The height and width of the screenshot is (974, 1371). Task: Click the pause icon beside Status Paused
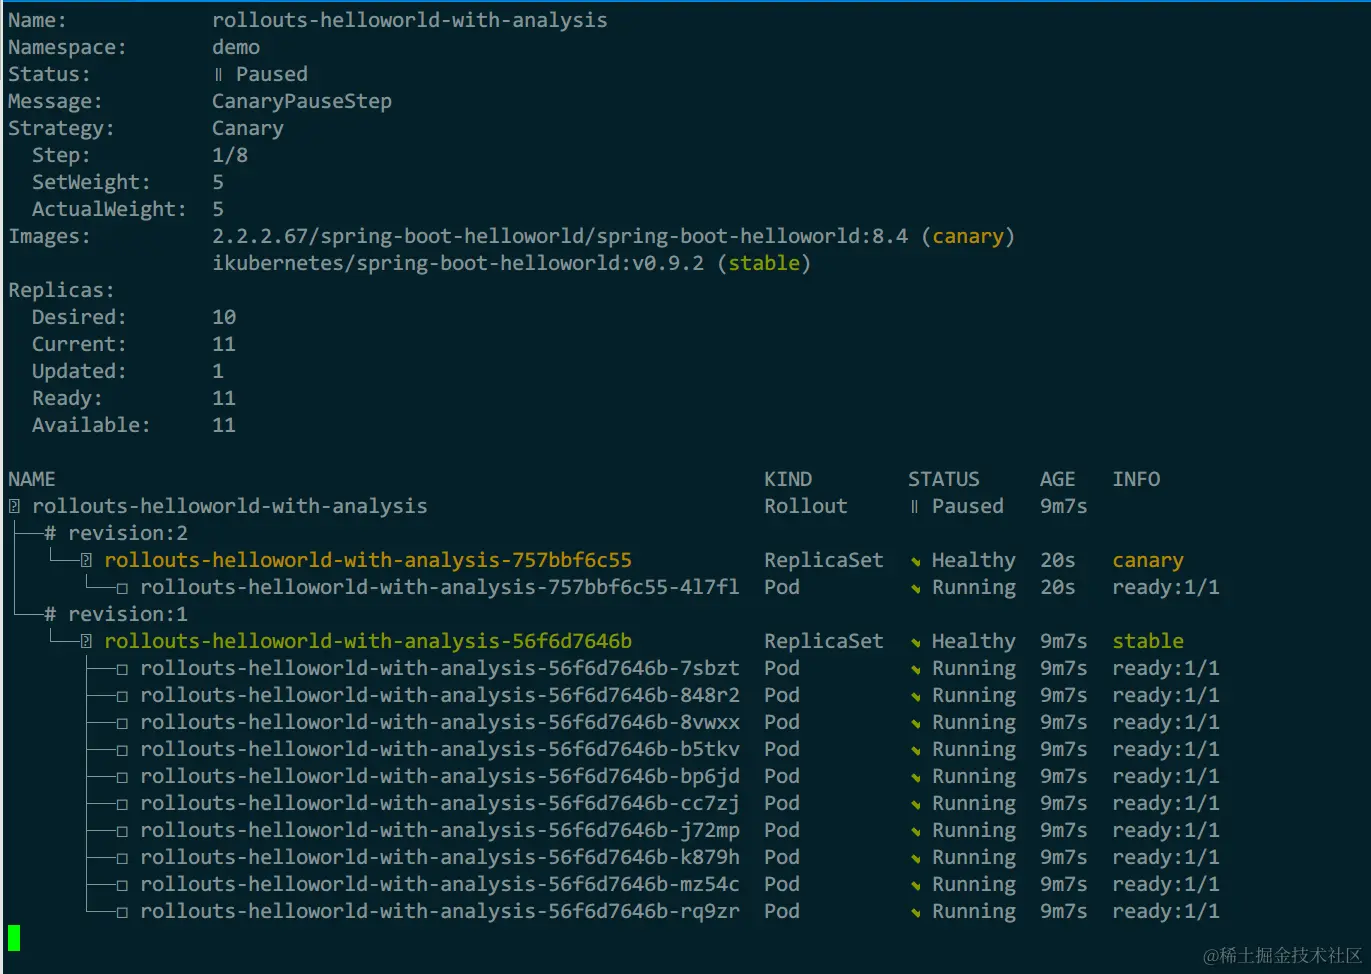coord(218,75)
